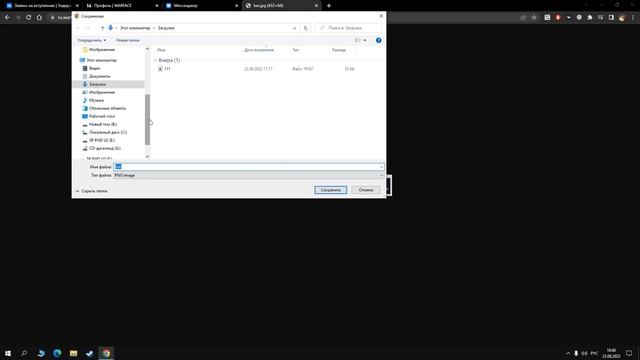Click the refresh icon next to the address bar
Screen dimensions: 640x360
pyautogui.click(x=305, y=28)
